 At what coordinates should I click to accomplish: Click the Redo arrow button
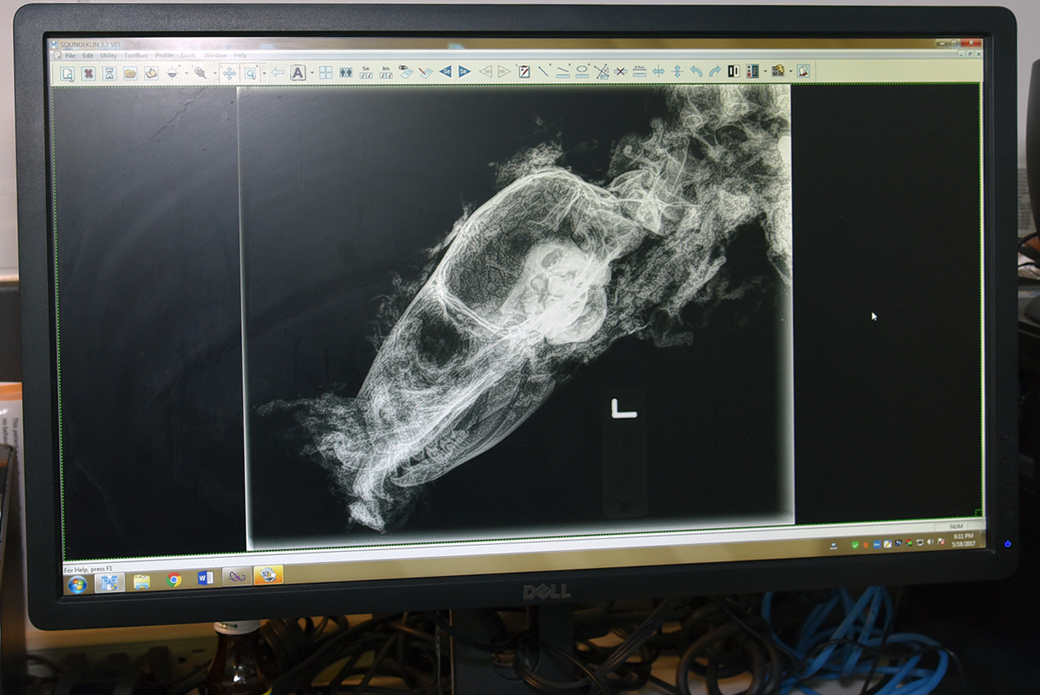point(715,71)
